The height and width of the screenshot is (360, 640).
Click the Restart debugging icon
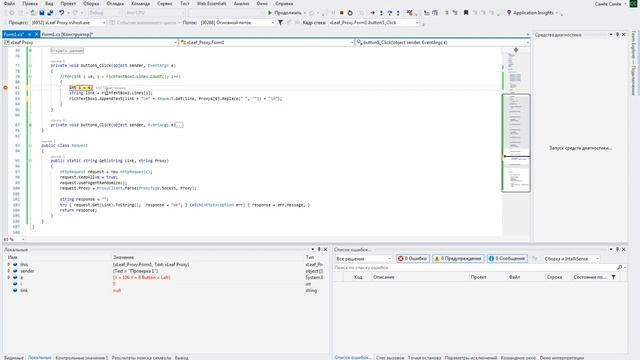coord(350,13)
